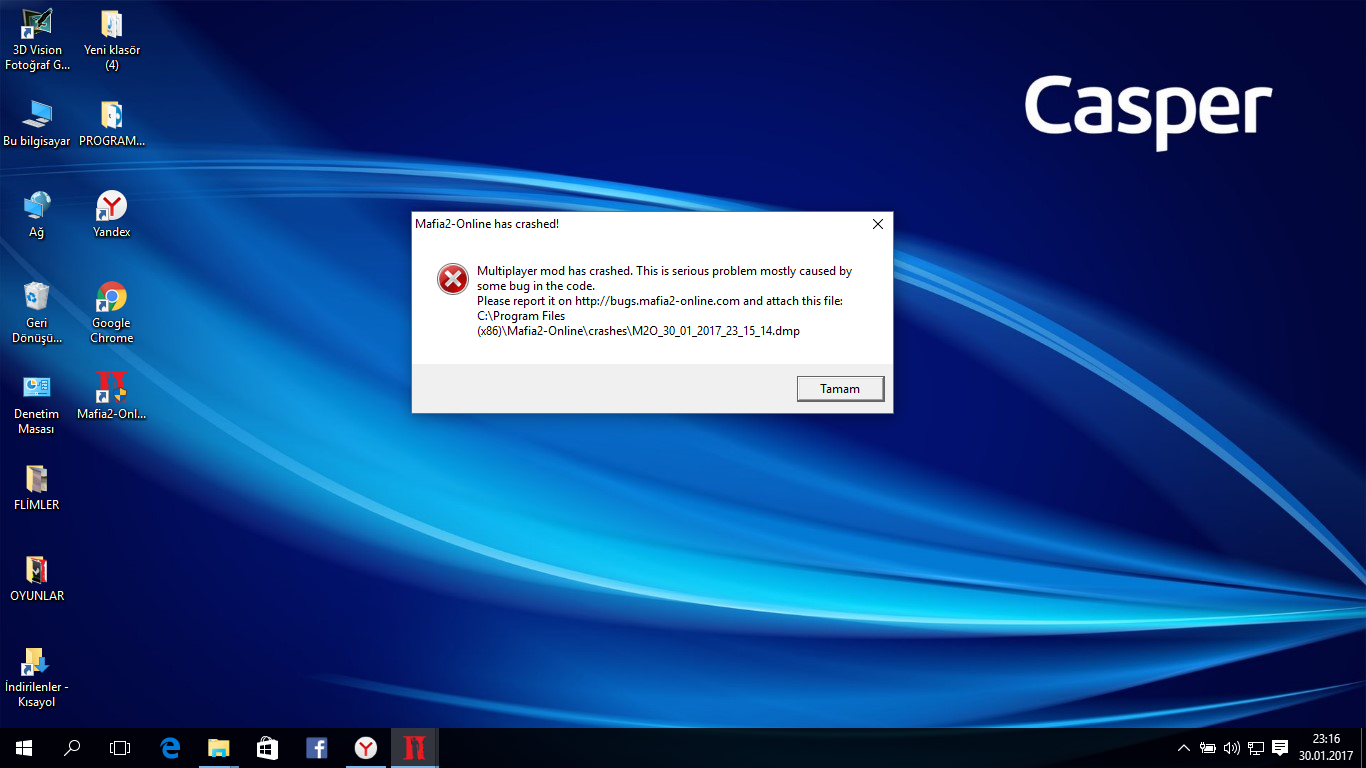Select the Ağ network desktop icon

pyautogui.click(x=37, y=214)
